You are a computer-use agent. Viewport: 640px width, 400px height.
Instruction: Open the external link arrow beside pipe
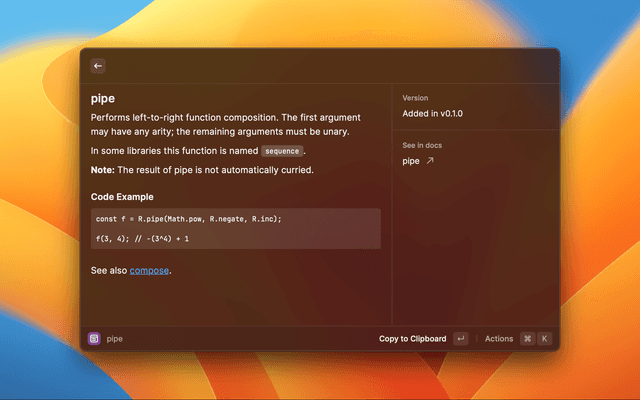tap(430, 160)
